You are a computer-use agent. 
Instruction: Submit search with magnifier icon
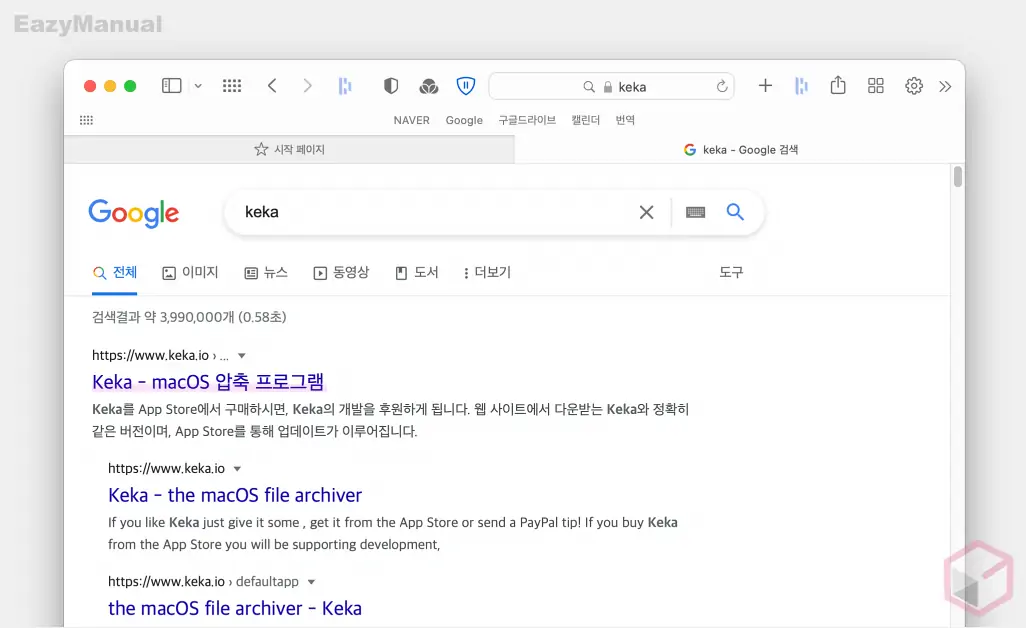735,211
